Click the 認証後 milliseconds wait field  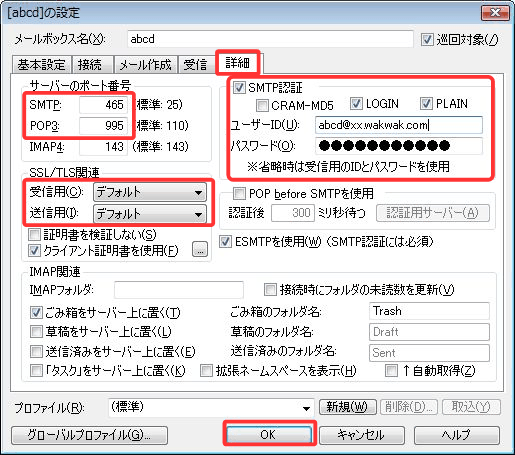pyautogui.click(x=293, y=213)
